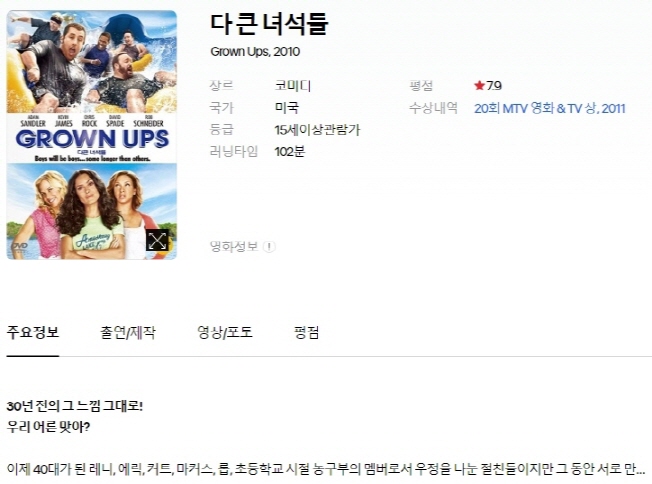Click the 15세이상관람가 age rating text

click(317, 130)
